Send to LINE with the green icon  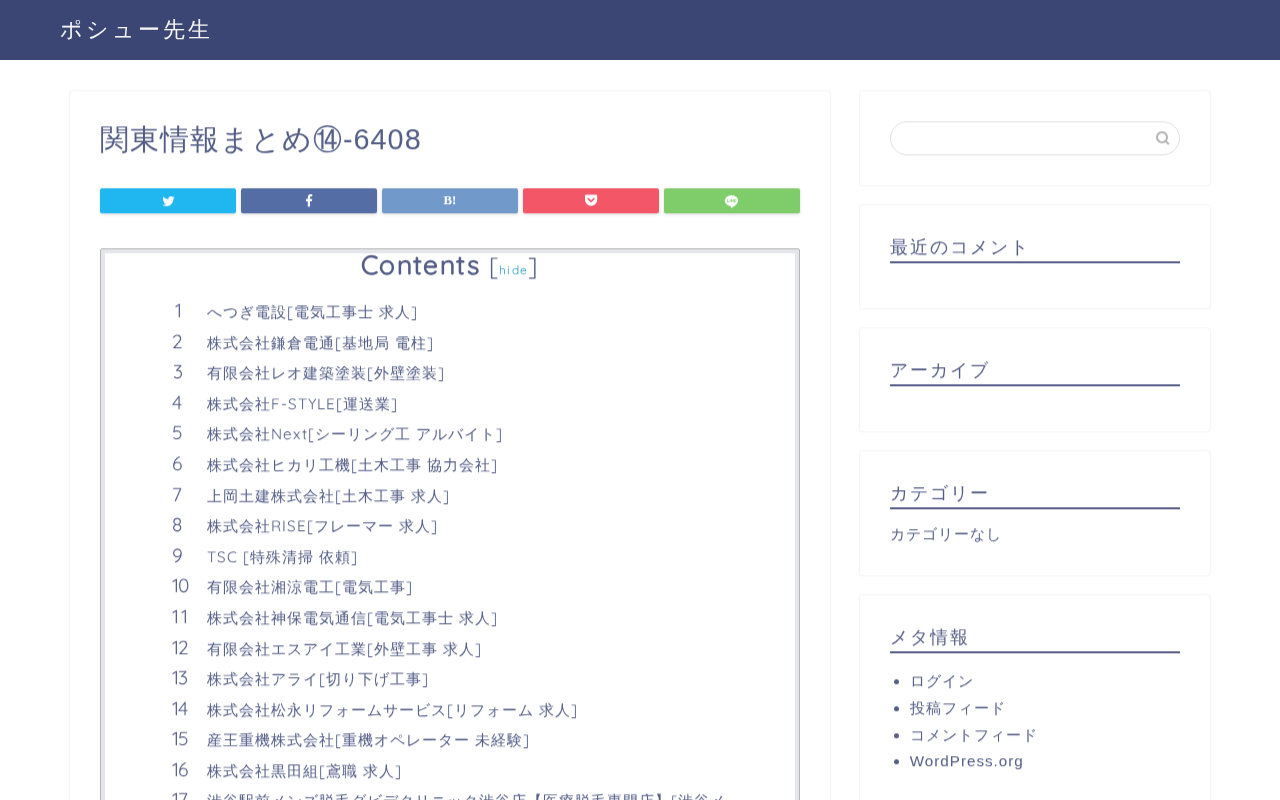coord(732,201)
